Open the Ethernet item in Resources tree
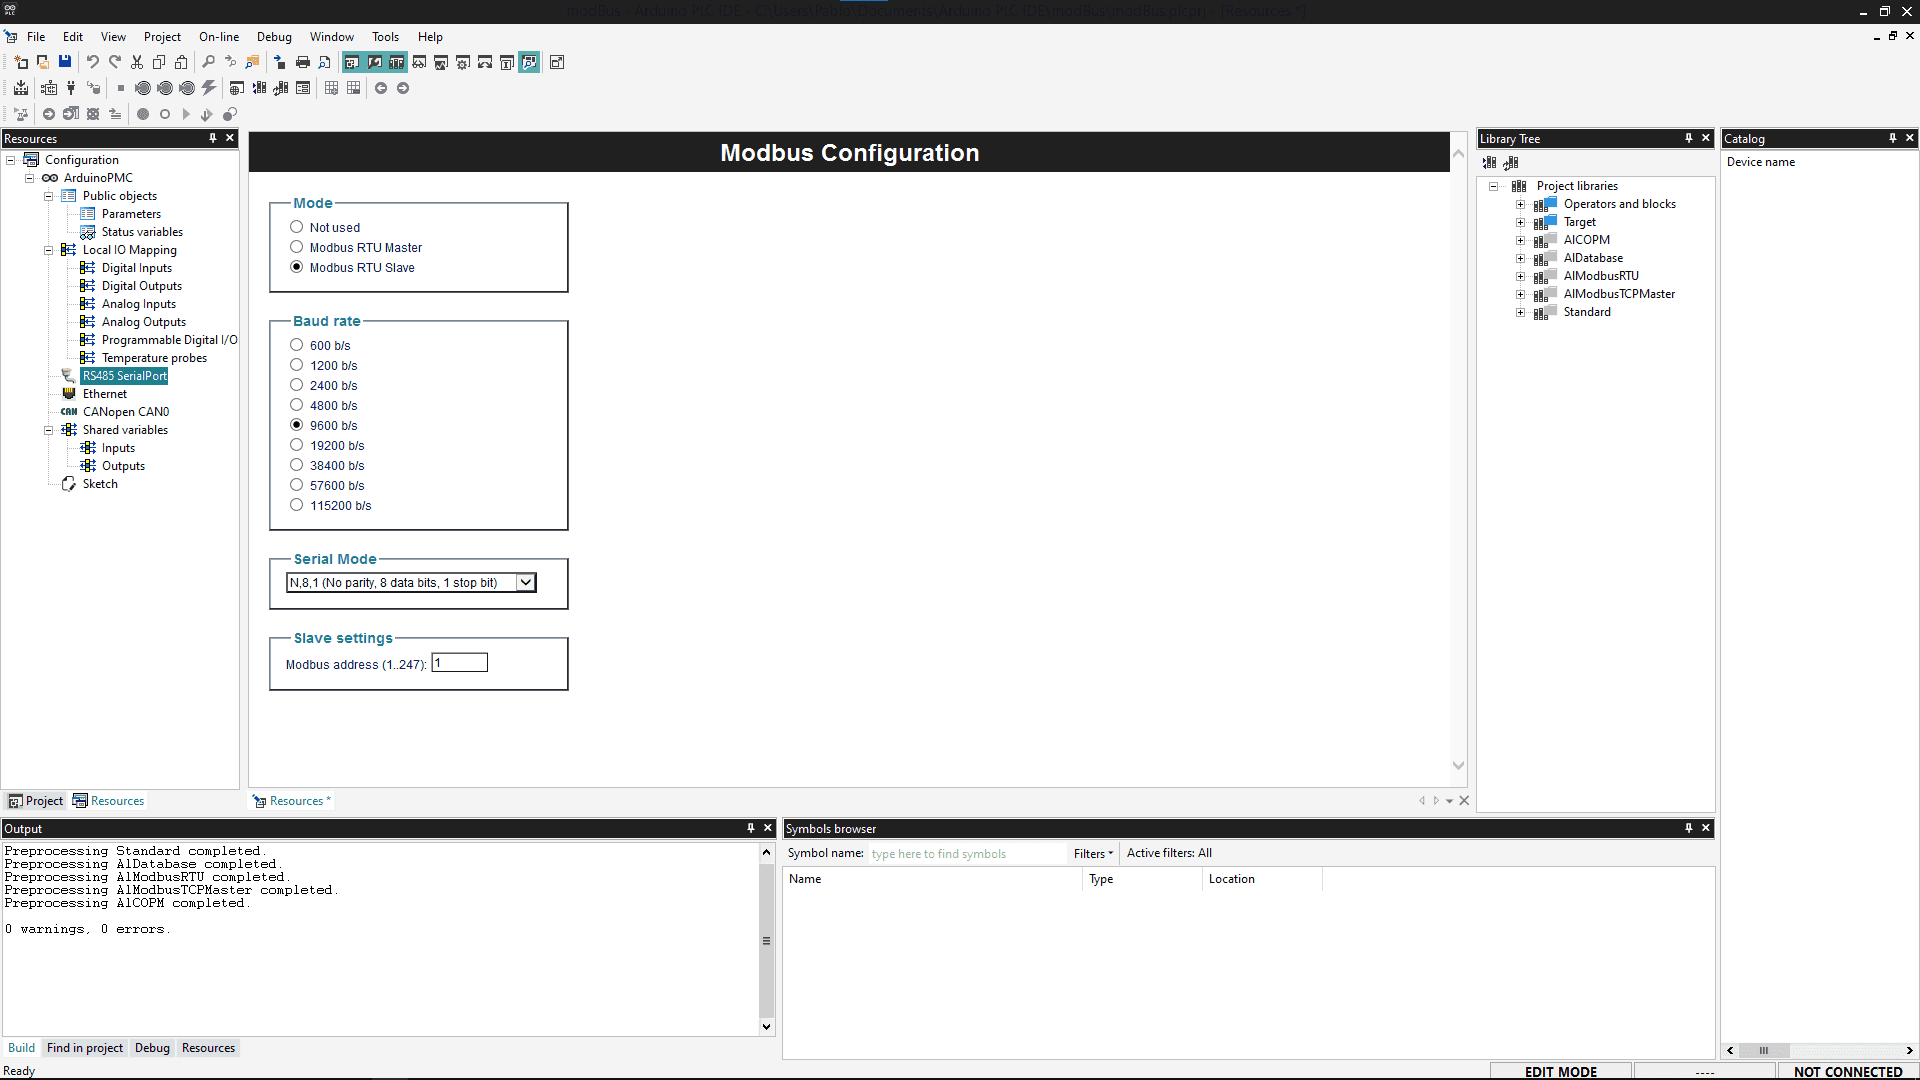1920x1080 pixels. click(x=104, y=394)
